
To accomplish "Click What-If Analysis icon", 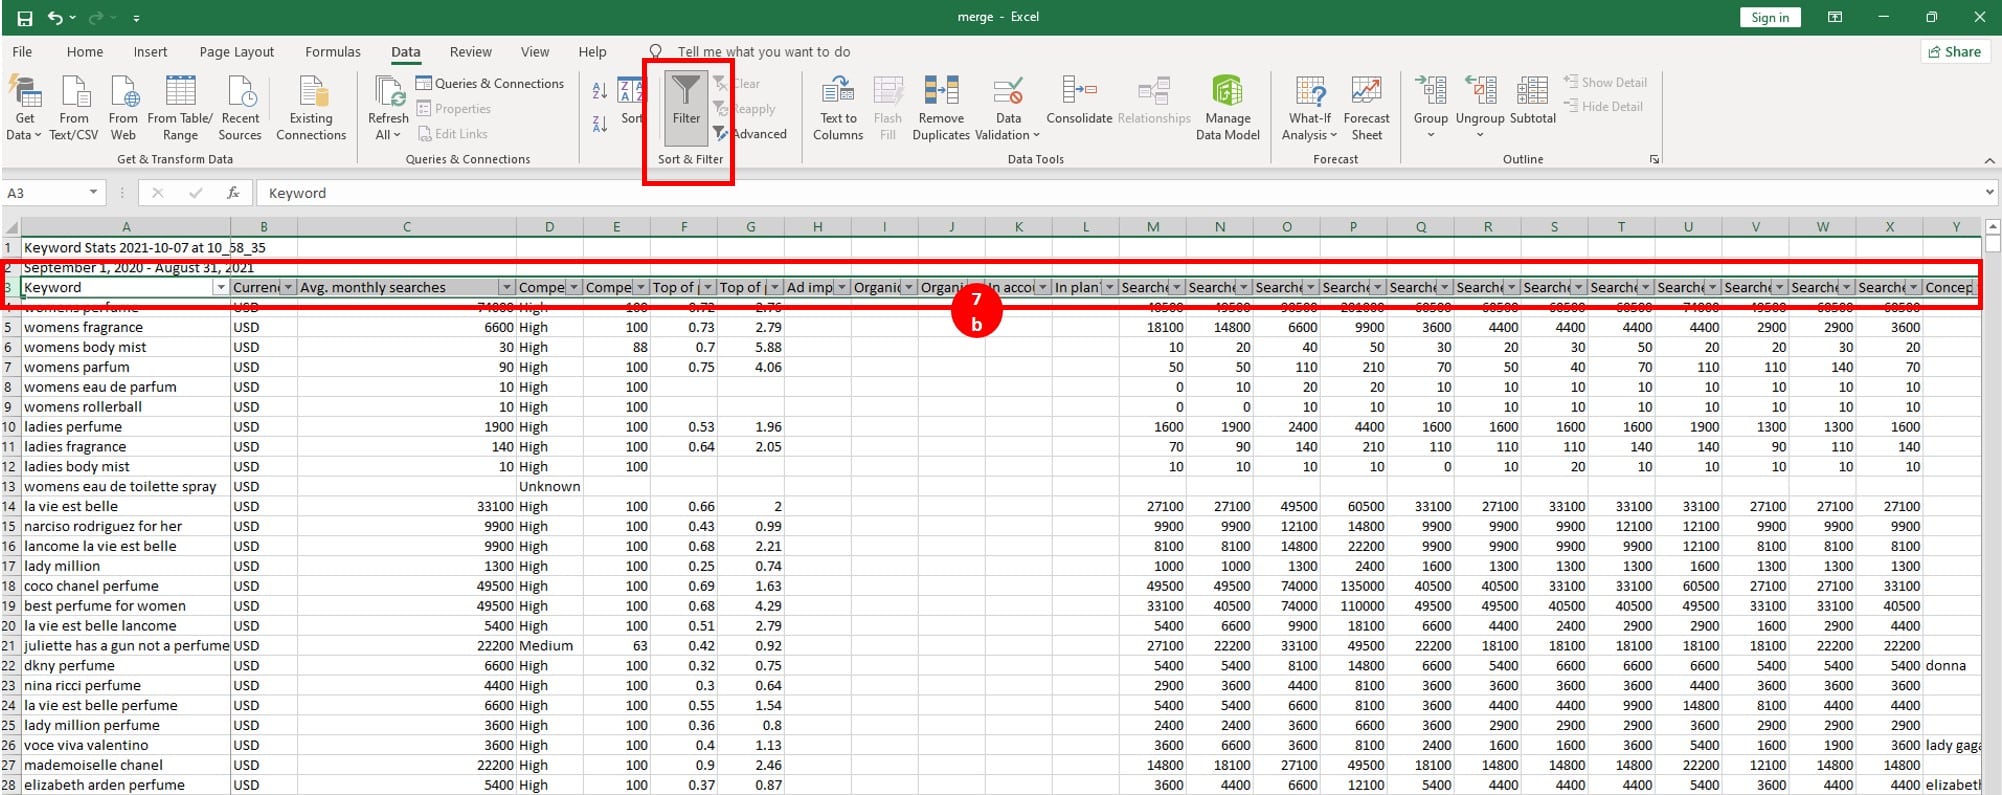I will point(1309,92).
